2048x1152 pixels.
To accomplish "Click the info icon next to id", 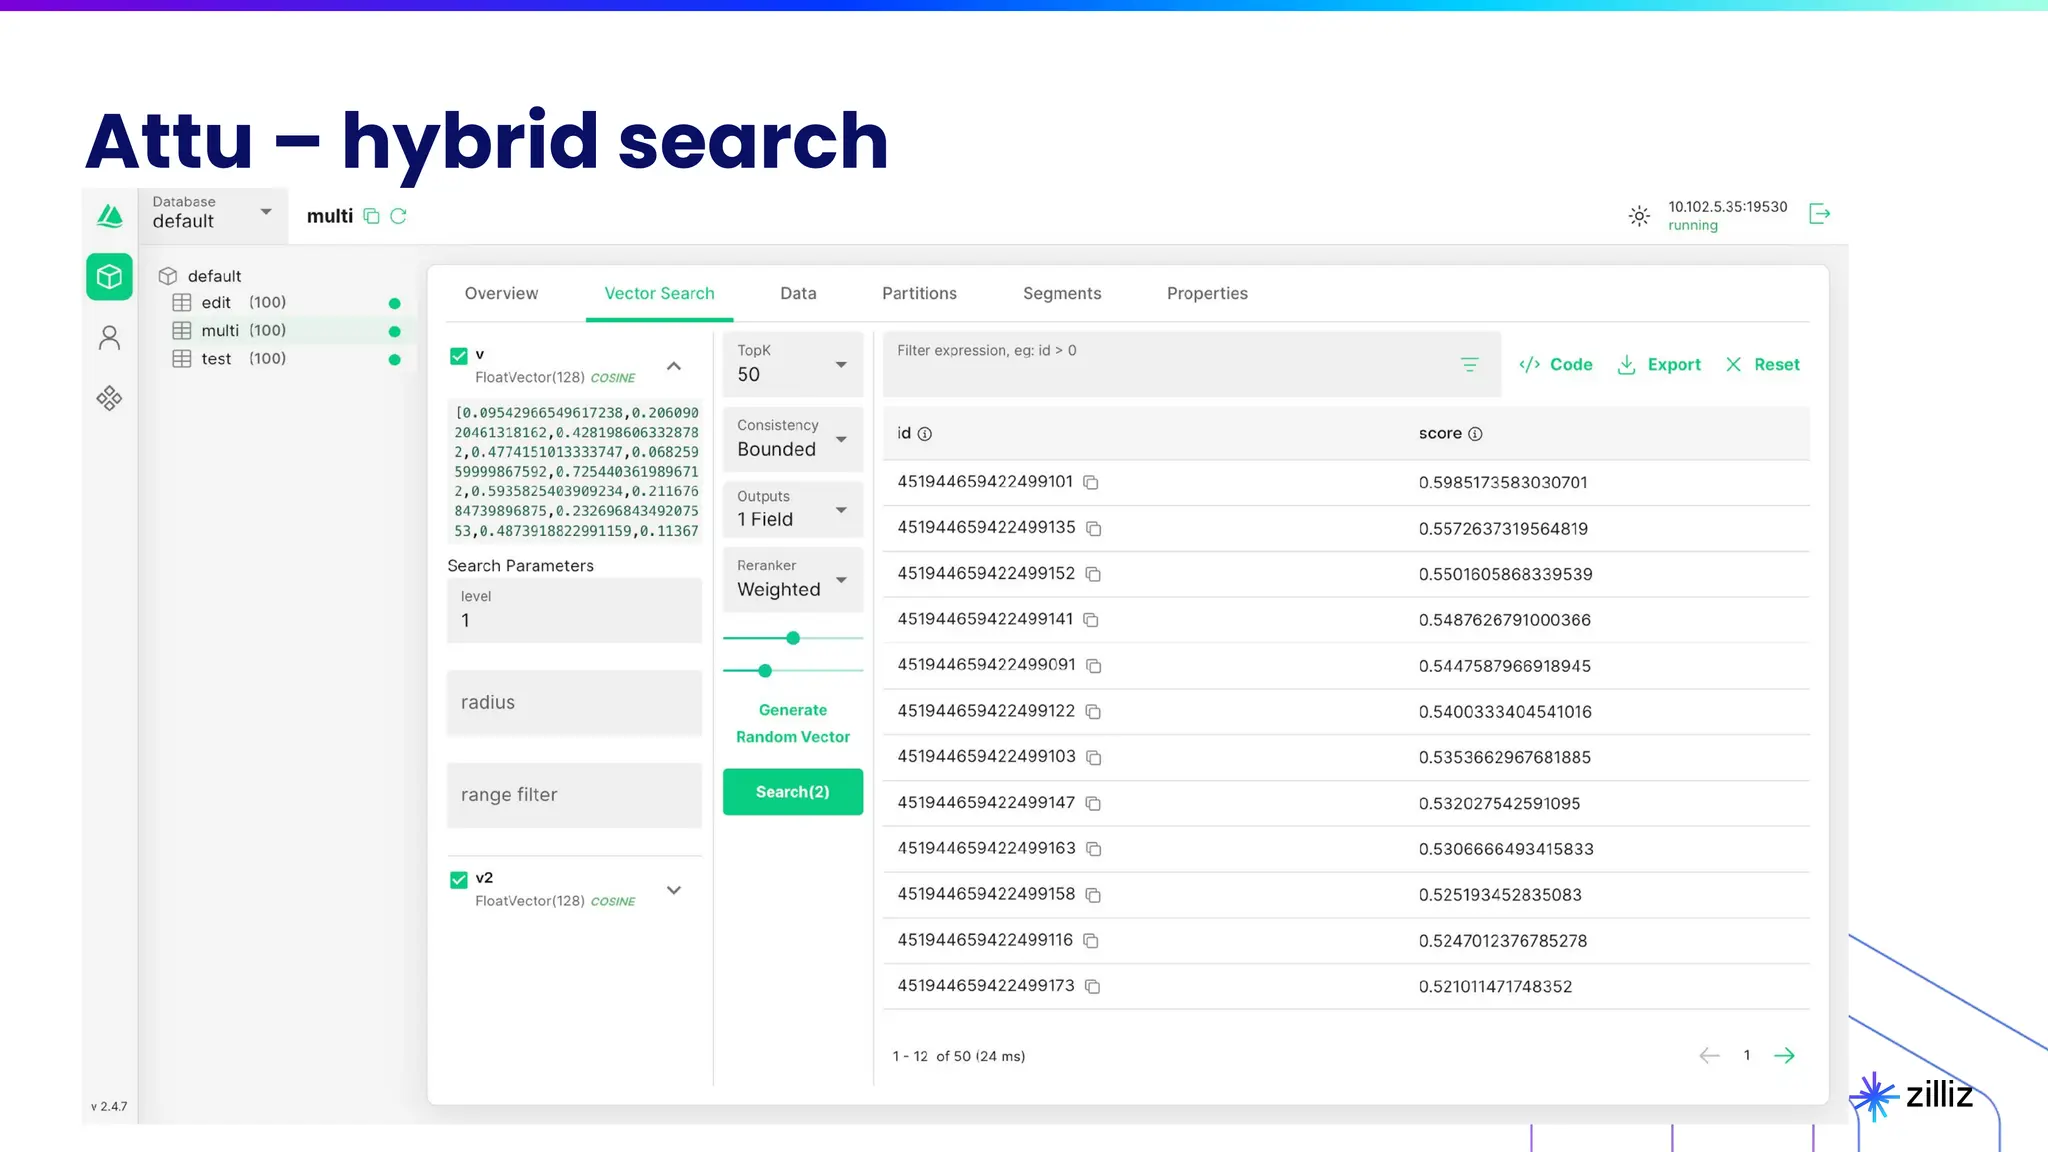I will 925,434.
